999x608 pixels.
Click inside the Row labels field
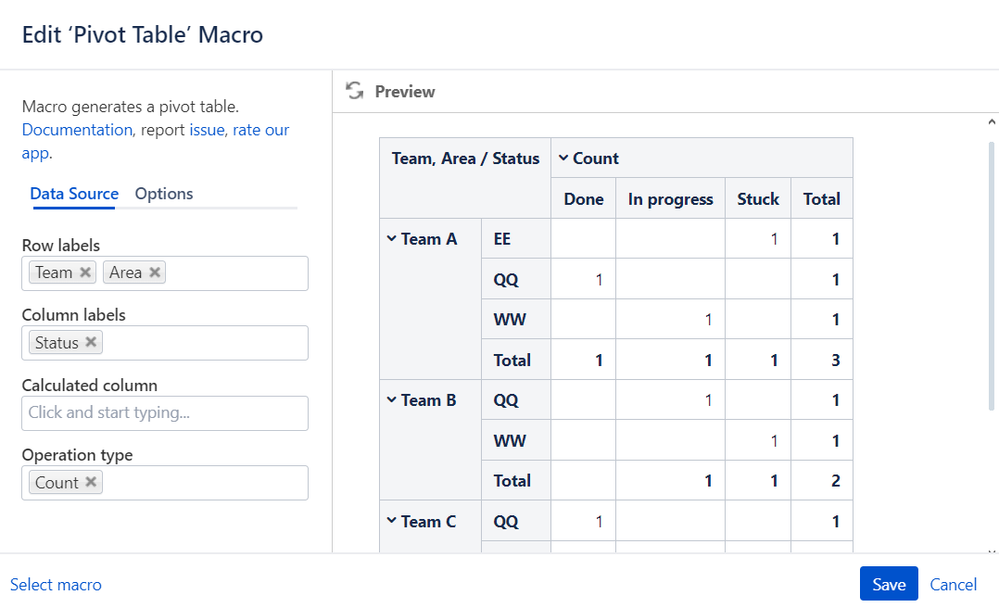(235, 273)
